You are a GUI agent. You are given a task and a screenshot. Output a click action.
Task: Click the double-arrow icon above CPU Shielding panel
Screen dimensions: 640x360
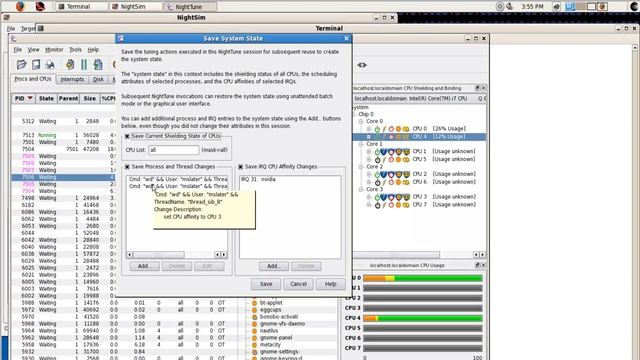click(x=362, y=65)
